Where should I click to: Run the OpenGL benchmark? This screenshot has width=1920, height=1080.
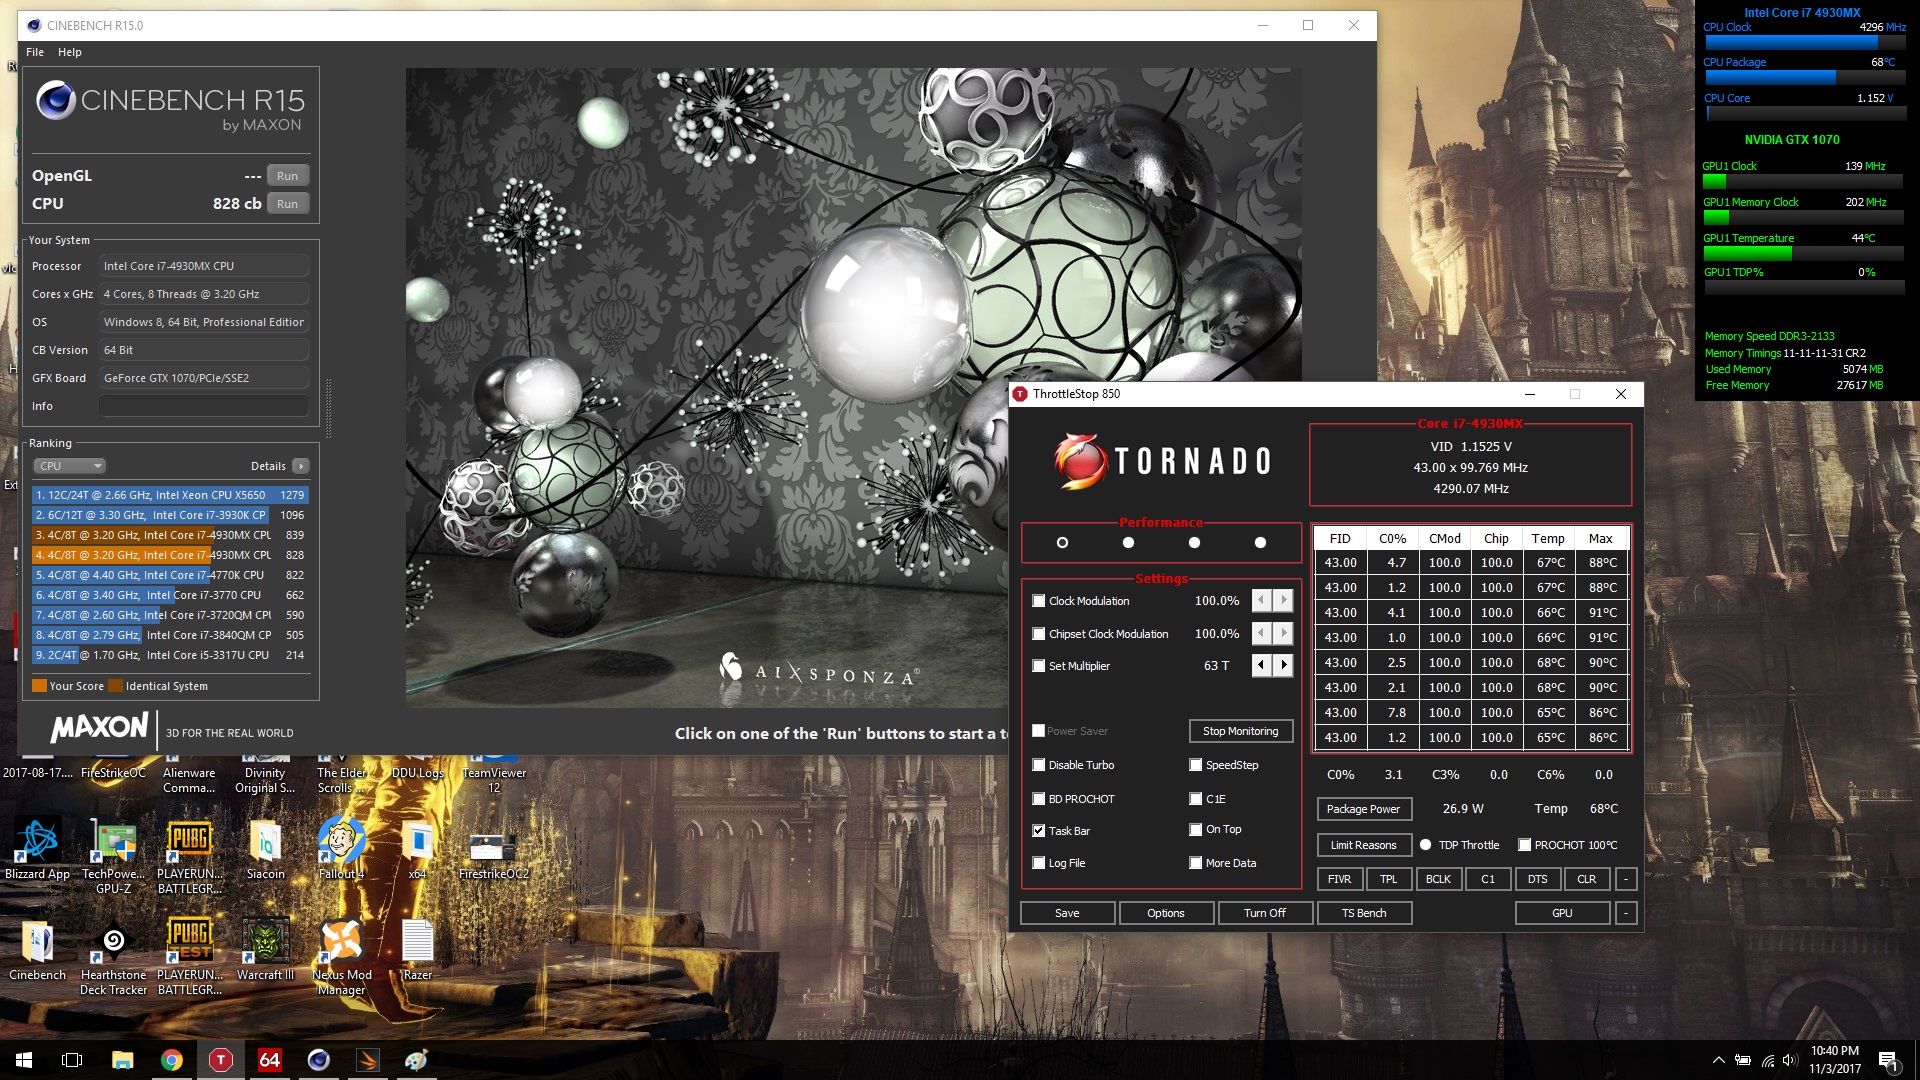[288, 176]
